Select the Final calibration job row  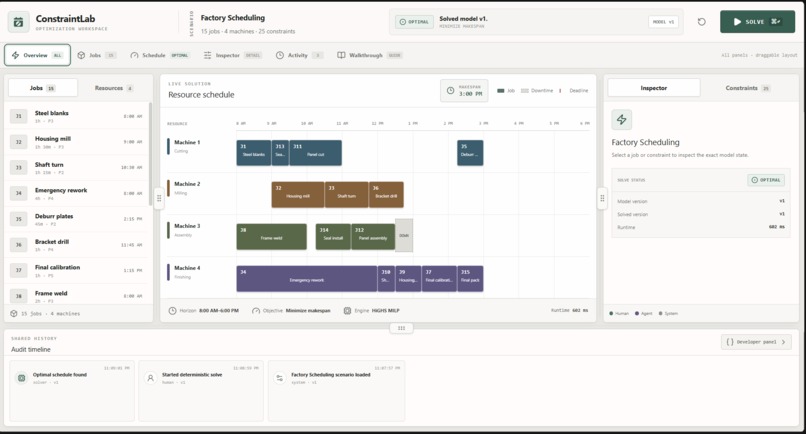76,270
